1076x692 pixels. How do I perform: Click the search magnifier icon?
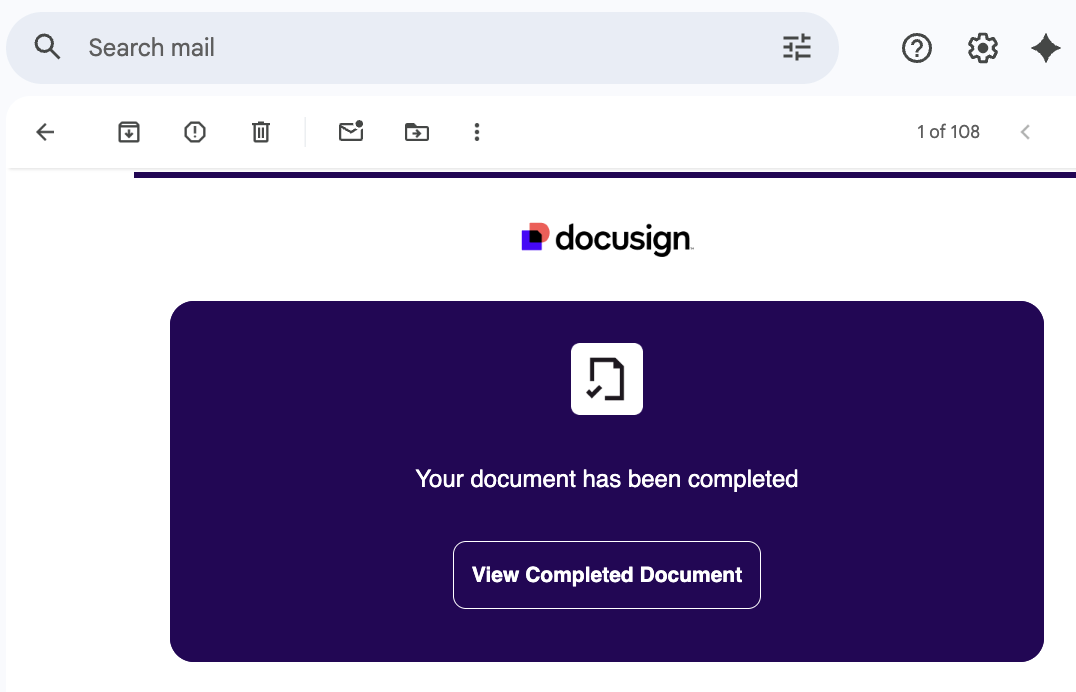click(47, 47)
